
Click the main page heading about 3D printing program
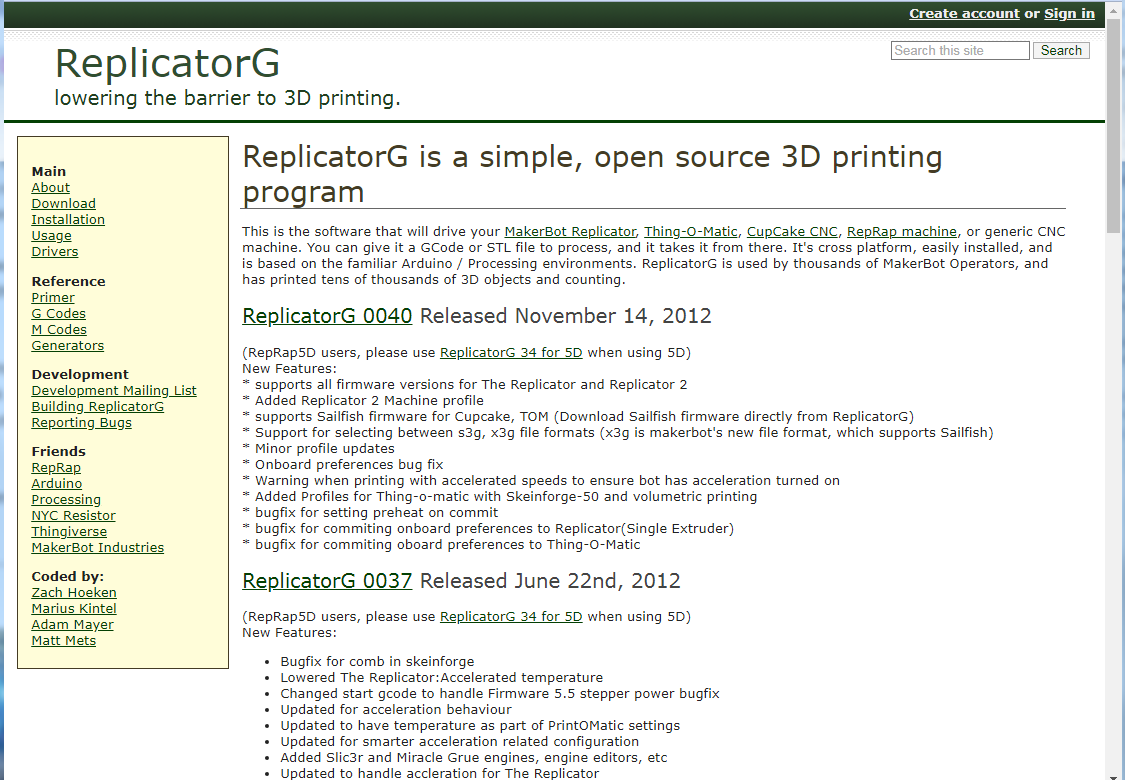593,174
